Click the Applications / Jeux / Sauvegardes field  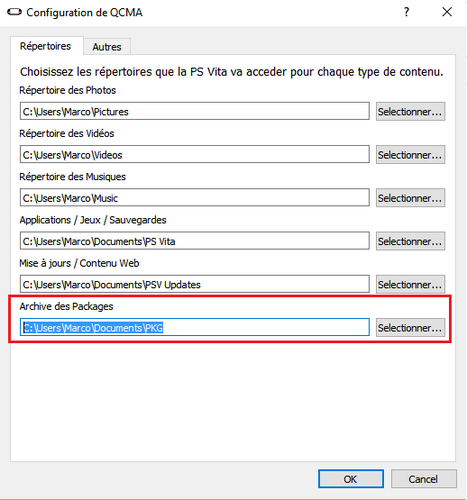[x=195, y=241]
